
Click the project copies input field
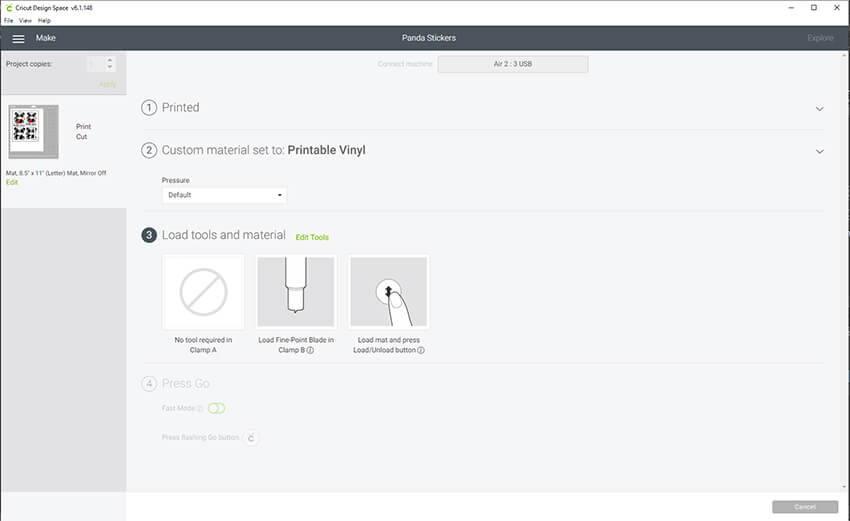[x=96, y=64]
